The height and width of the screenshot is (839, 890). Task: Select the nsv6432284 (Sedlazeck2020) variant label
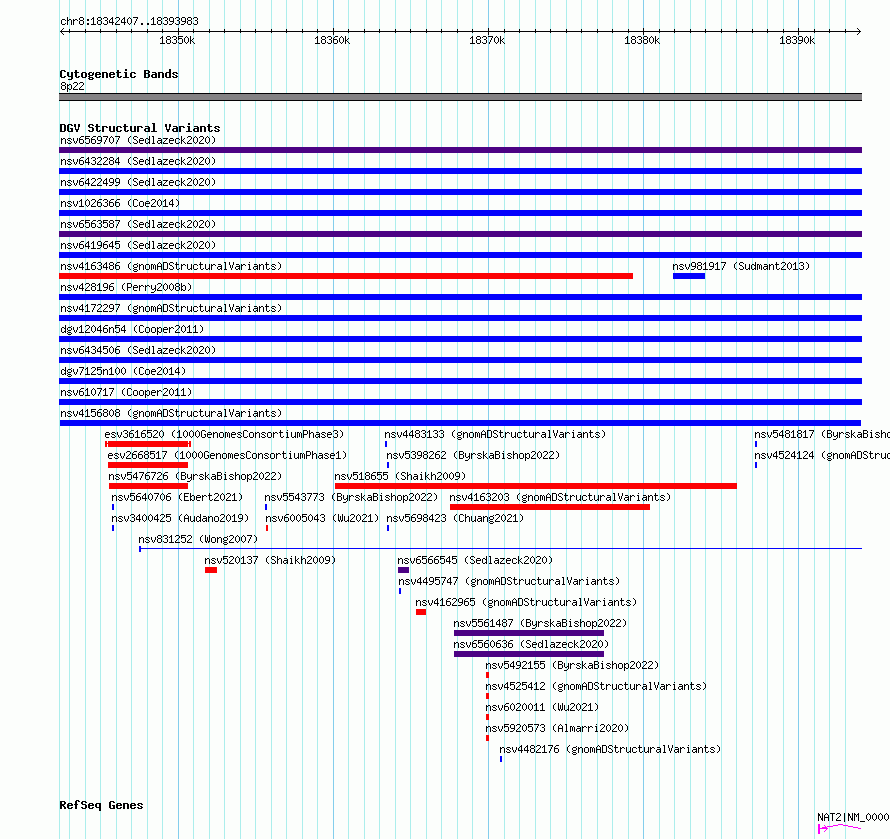138,161
